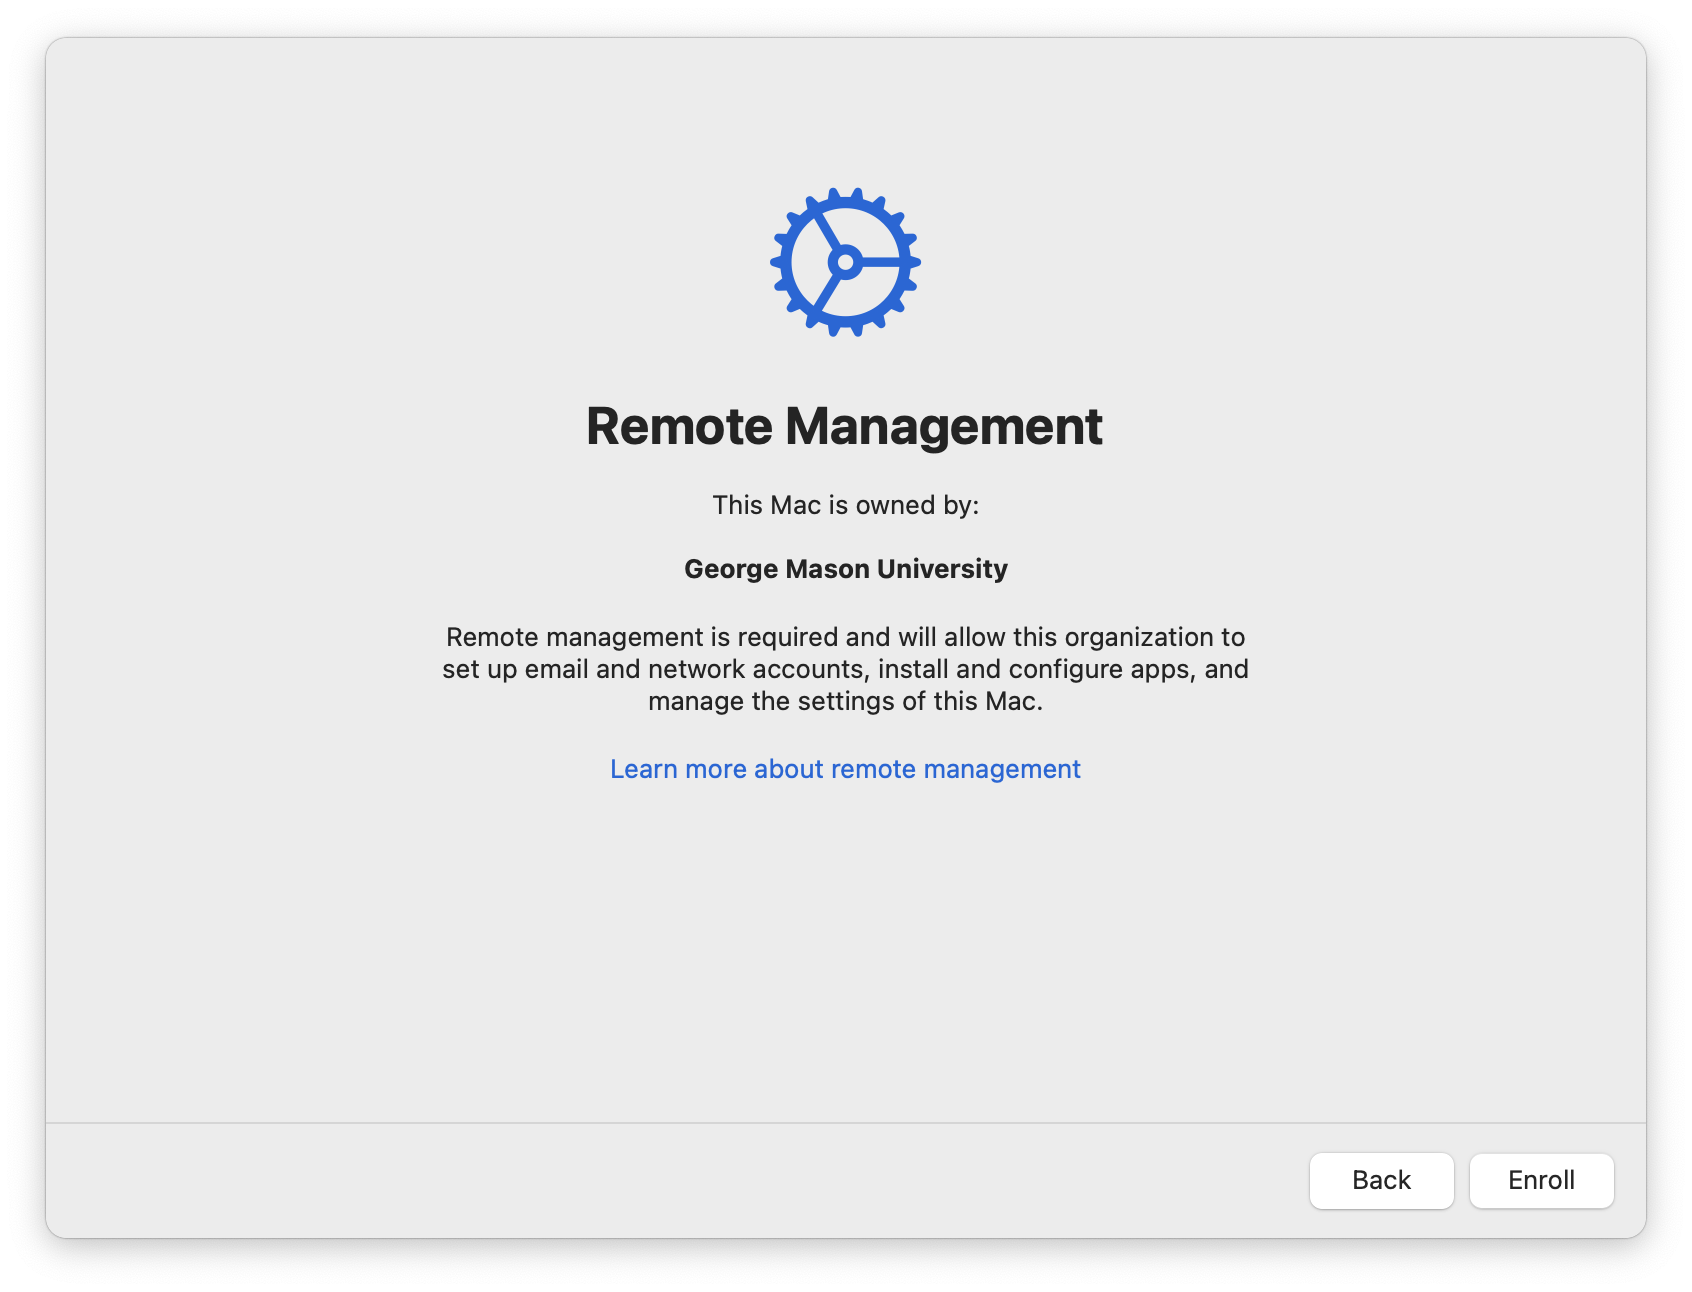The width and height of the screenshot is (1692, 1292).
Task: Click "remote management" at the link's end
Action: (955, 769)
